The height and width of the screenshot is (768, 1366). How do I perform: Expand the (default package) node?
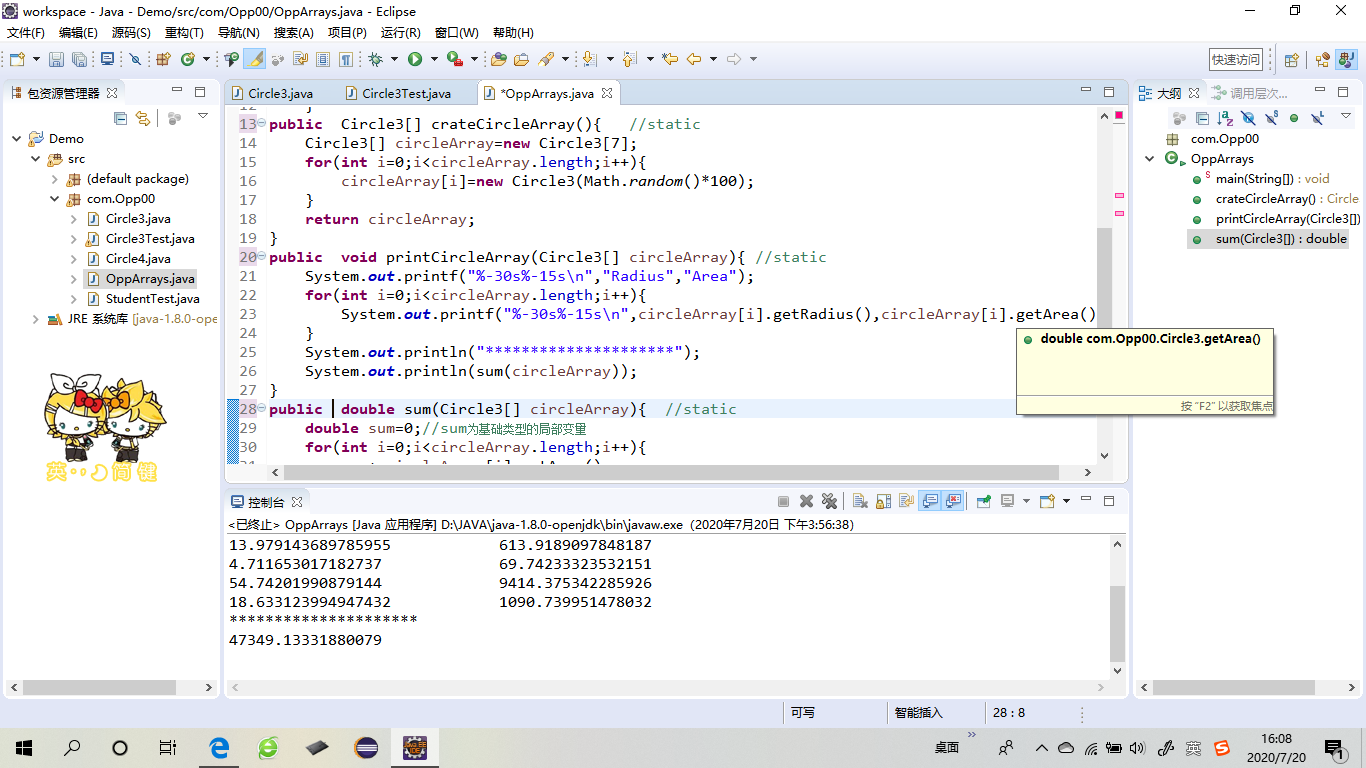point(55,179)
